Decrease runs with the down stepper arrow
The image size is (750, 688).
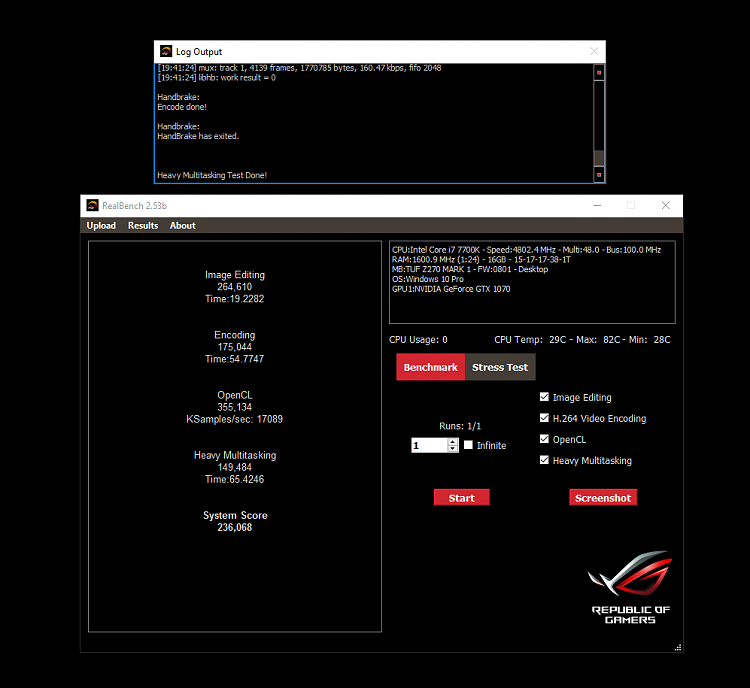coord(452,448)
